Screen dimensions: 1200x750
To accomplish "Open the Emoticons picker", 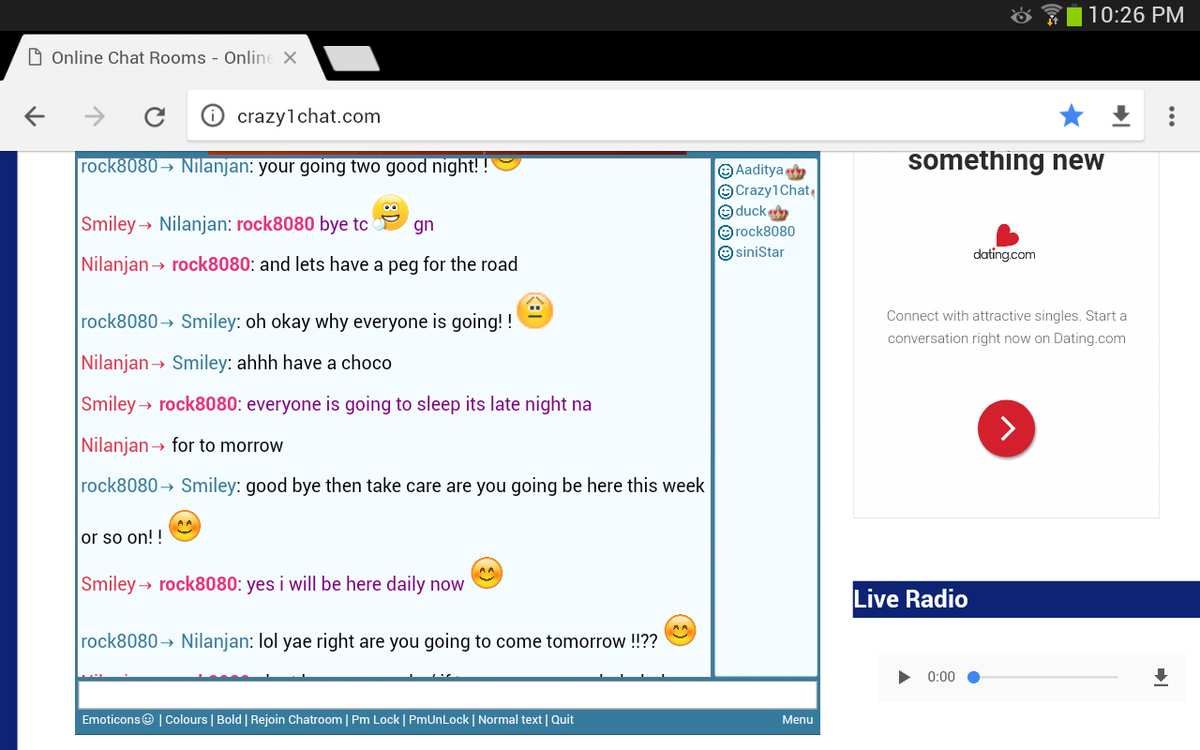I will click(117, 720).
